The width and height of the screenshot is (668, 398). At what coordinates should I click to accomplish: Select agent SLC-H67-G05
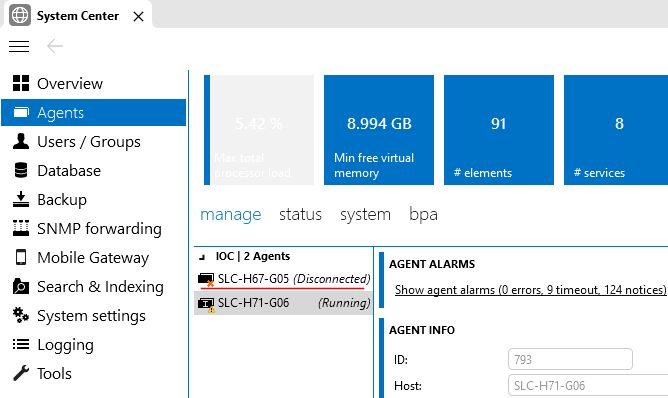283,279
